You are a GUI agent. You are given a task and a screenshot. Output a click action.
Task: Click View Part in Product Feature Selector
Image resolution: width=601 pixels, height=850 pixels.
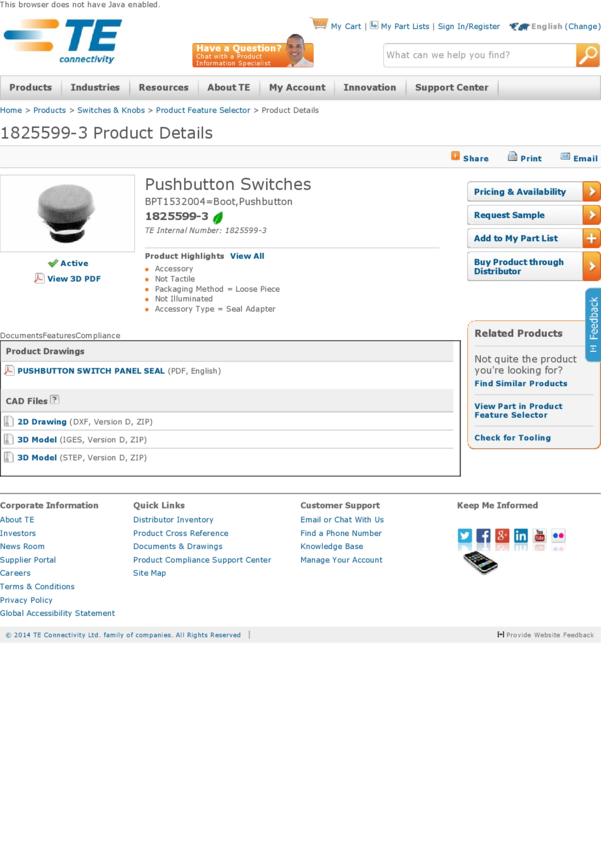[x=518, y=410]
